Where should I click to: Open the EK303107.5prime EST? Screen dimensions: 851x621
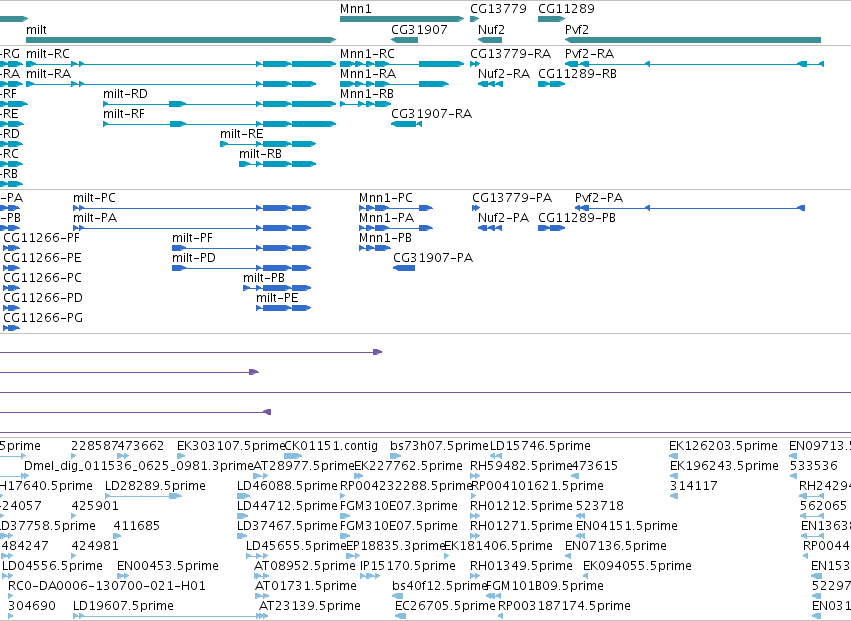click(x=231, y=446)
